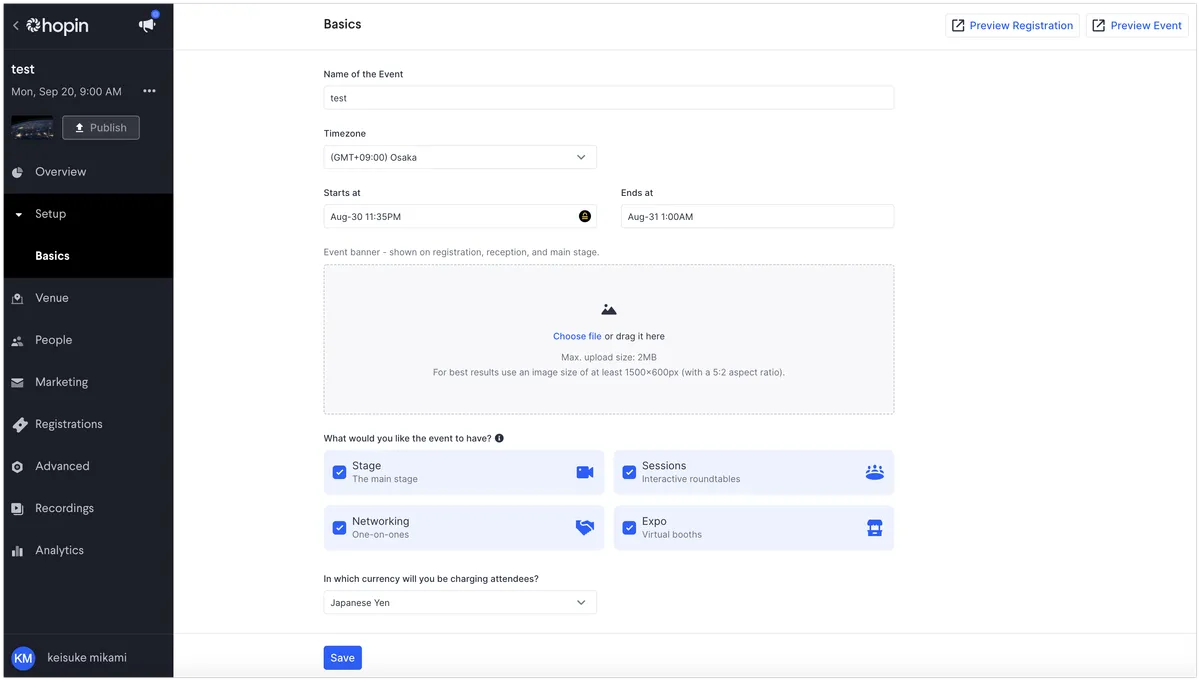Collapse the Setup section arrow
Viewport: 1200px width, 681px height.
(x=18, y=214)
